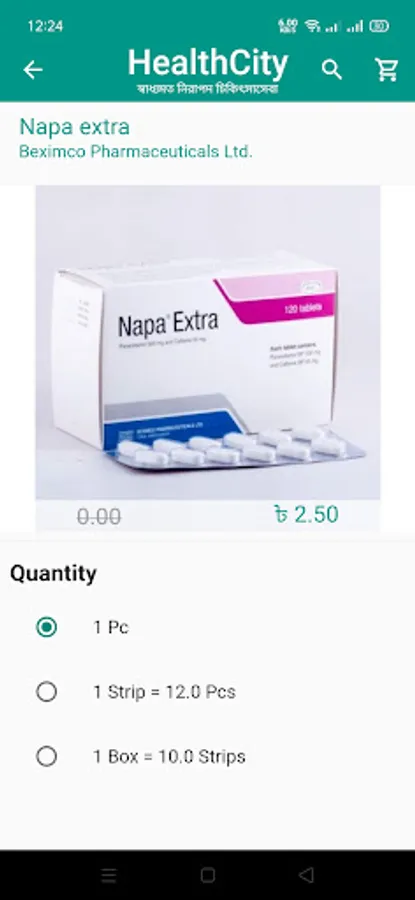
Task: Tap the battery indicator in status bar
Action: [x=379, y=26]
